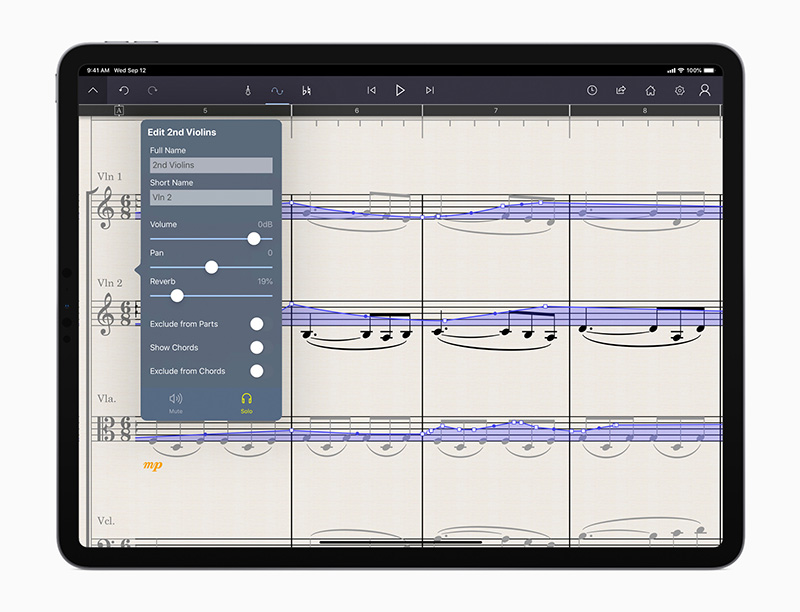
Task: Return home via the house icon
Action: tap(650, 89)
